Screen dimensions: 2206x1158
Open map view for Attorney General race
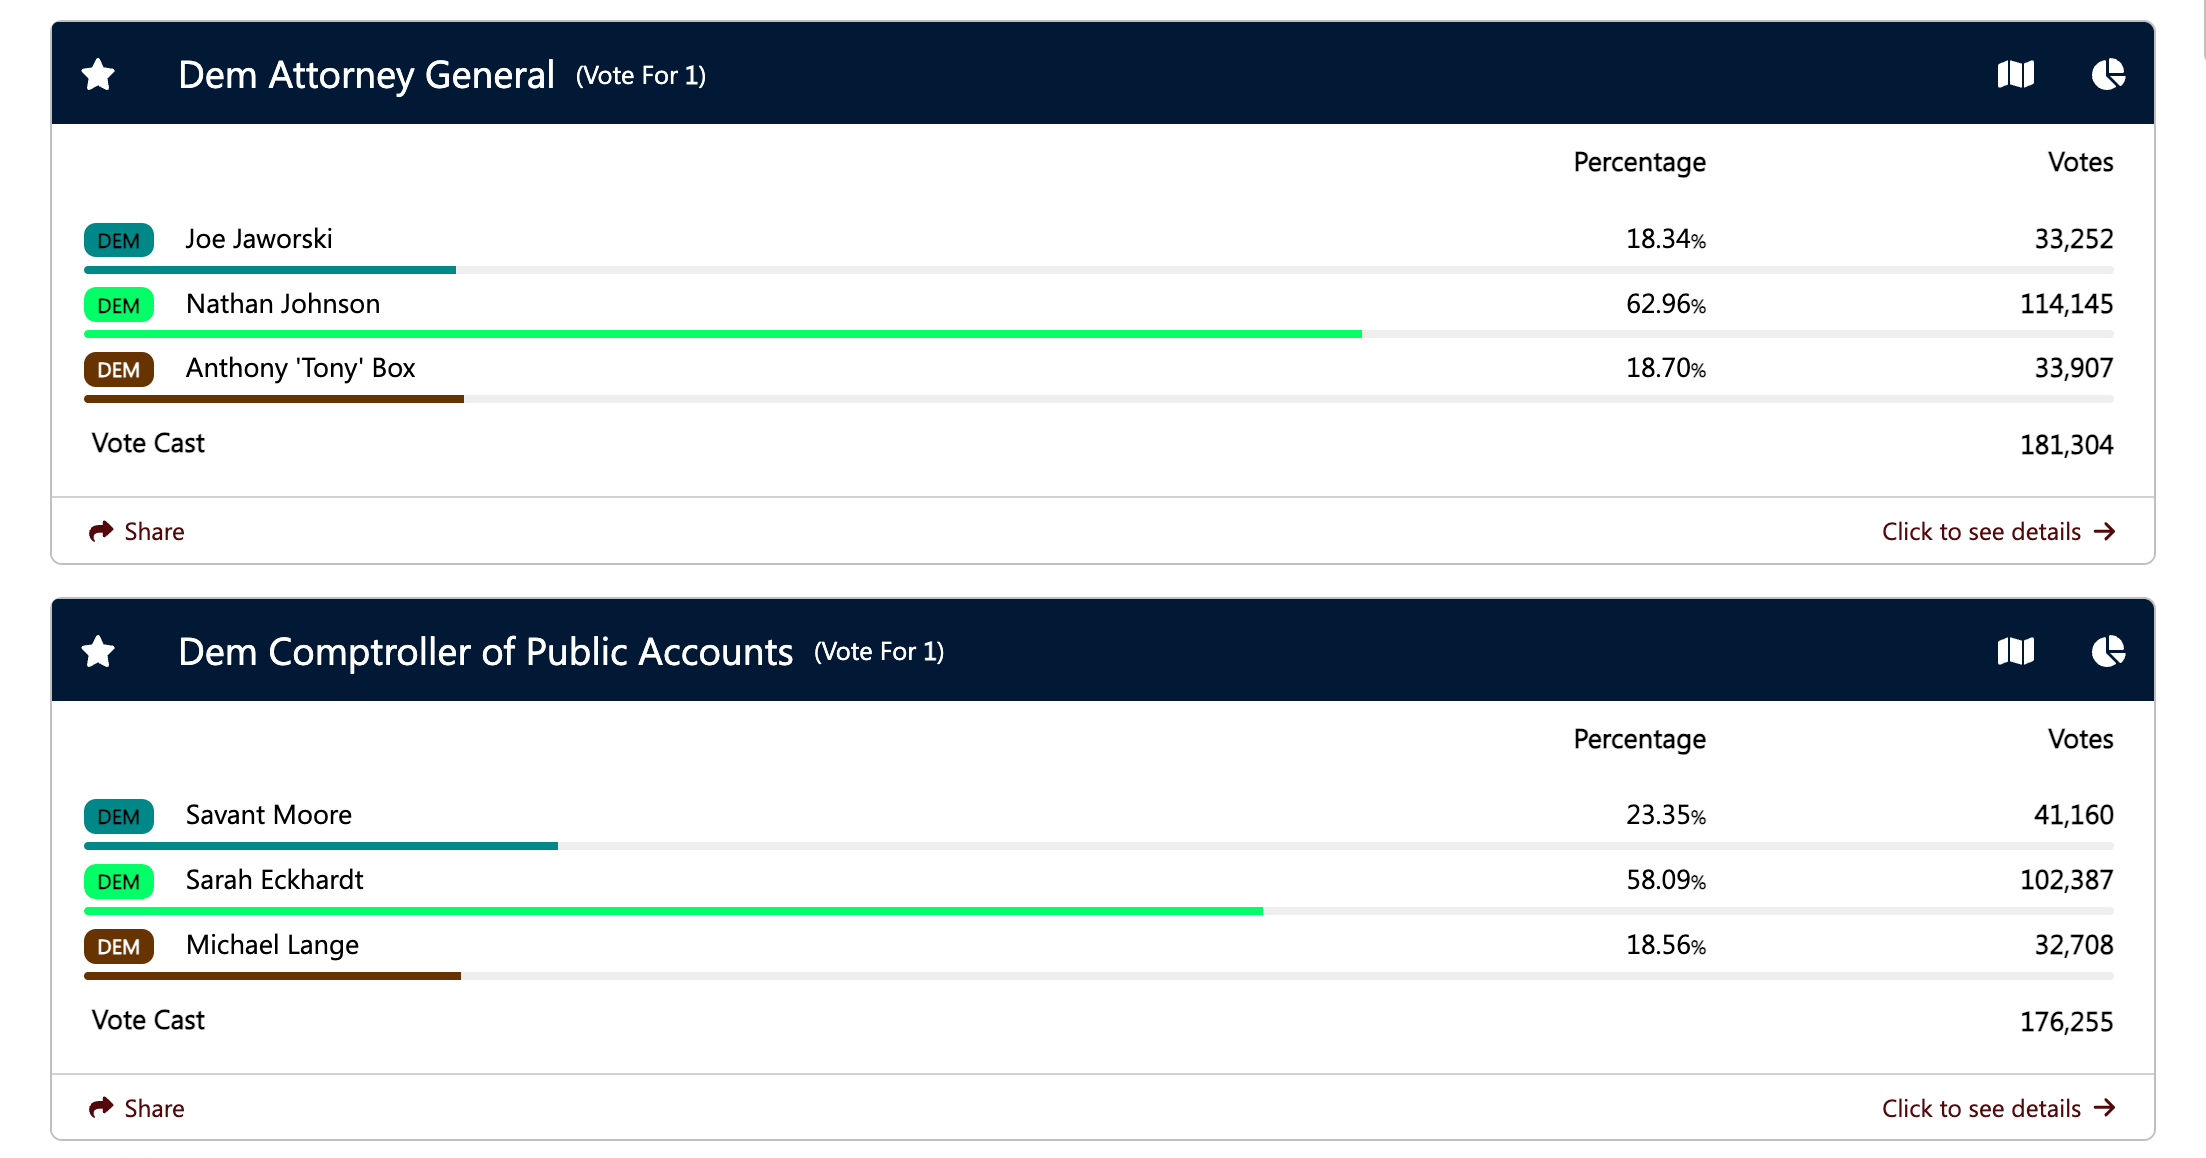[x=2015, y=74]
